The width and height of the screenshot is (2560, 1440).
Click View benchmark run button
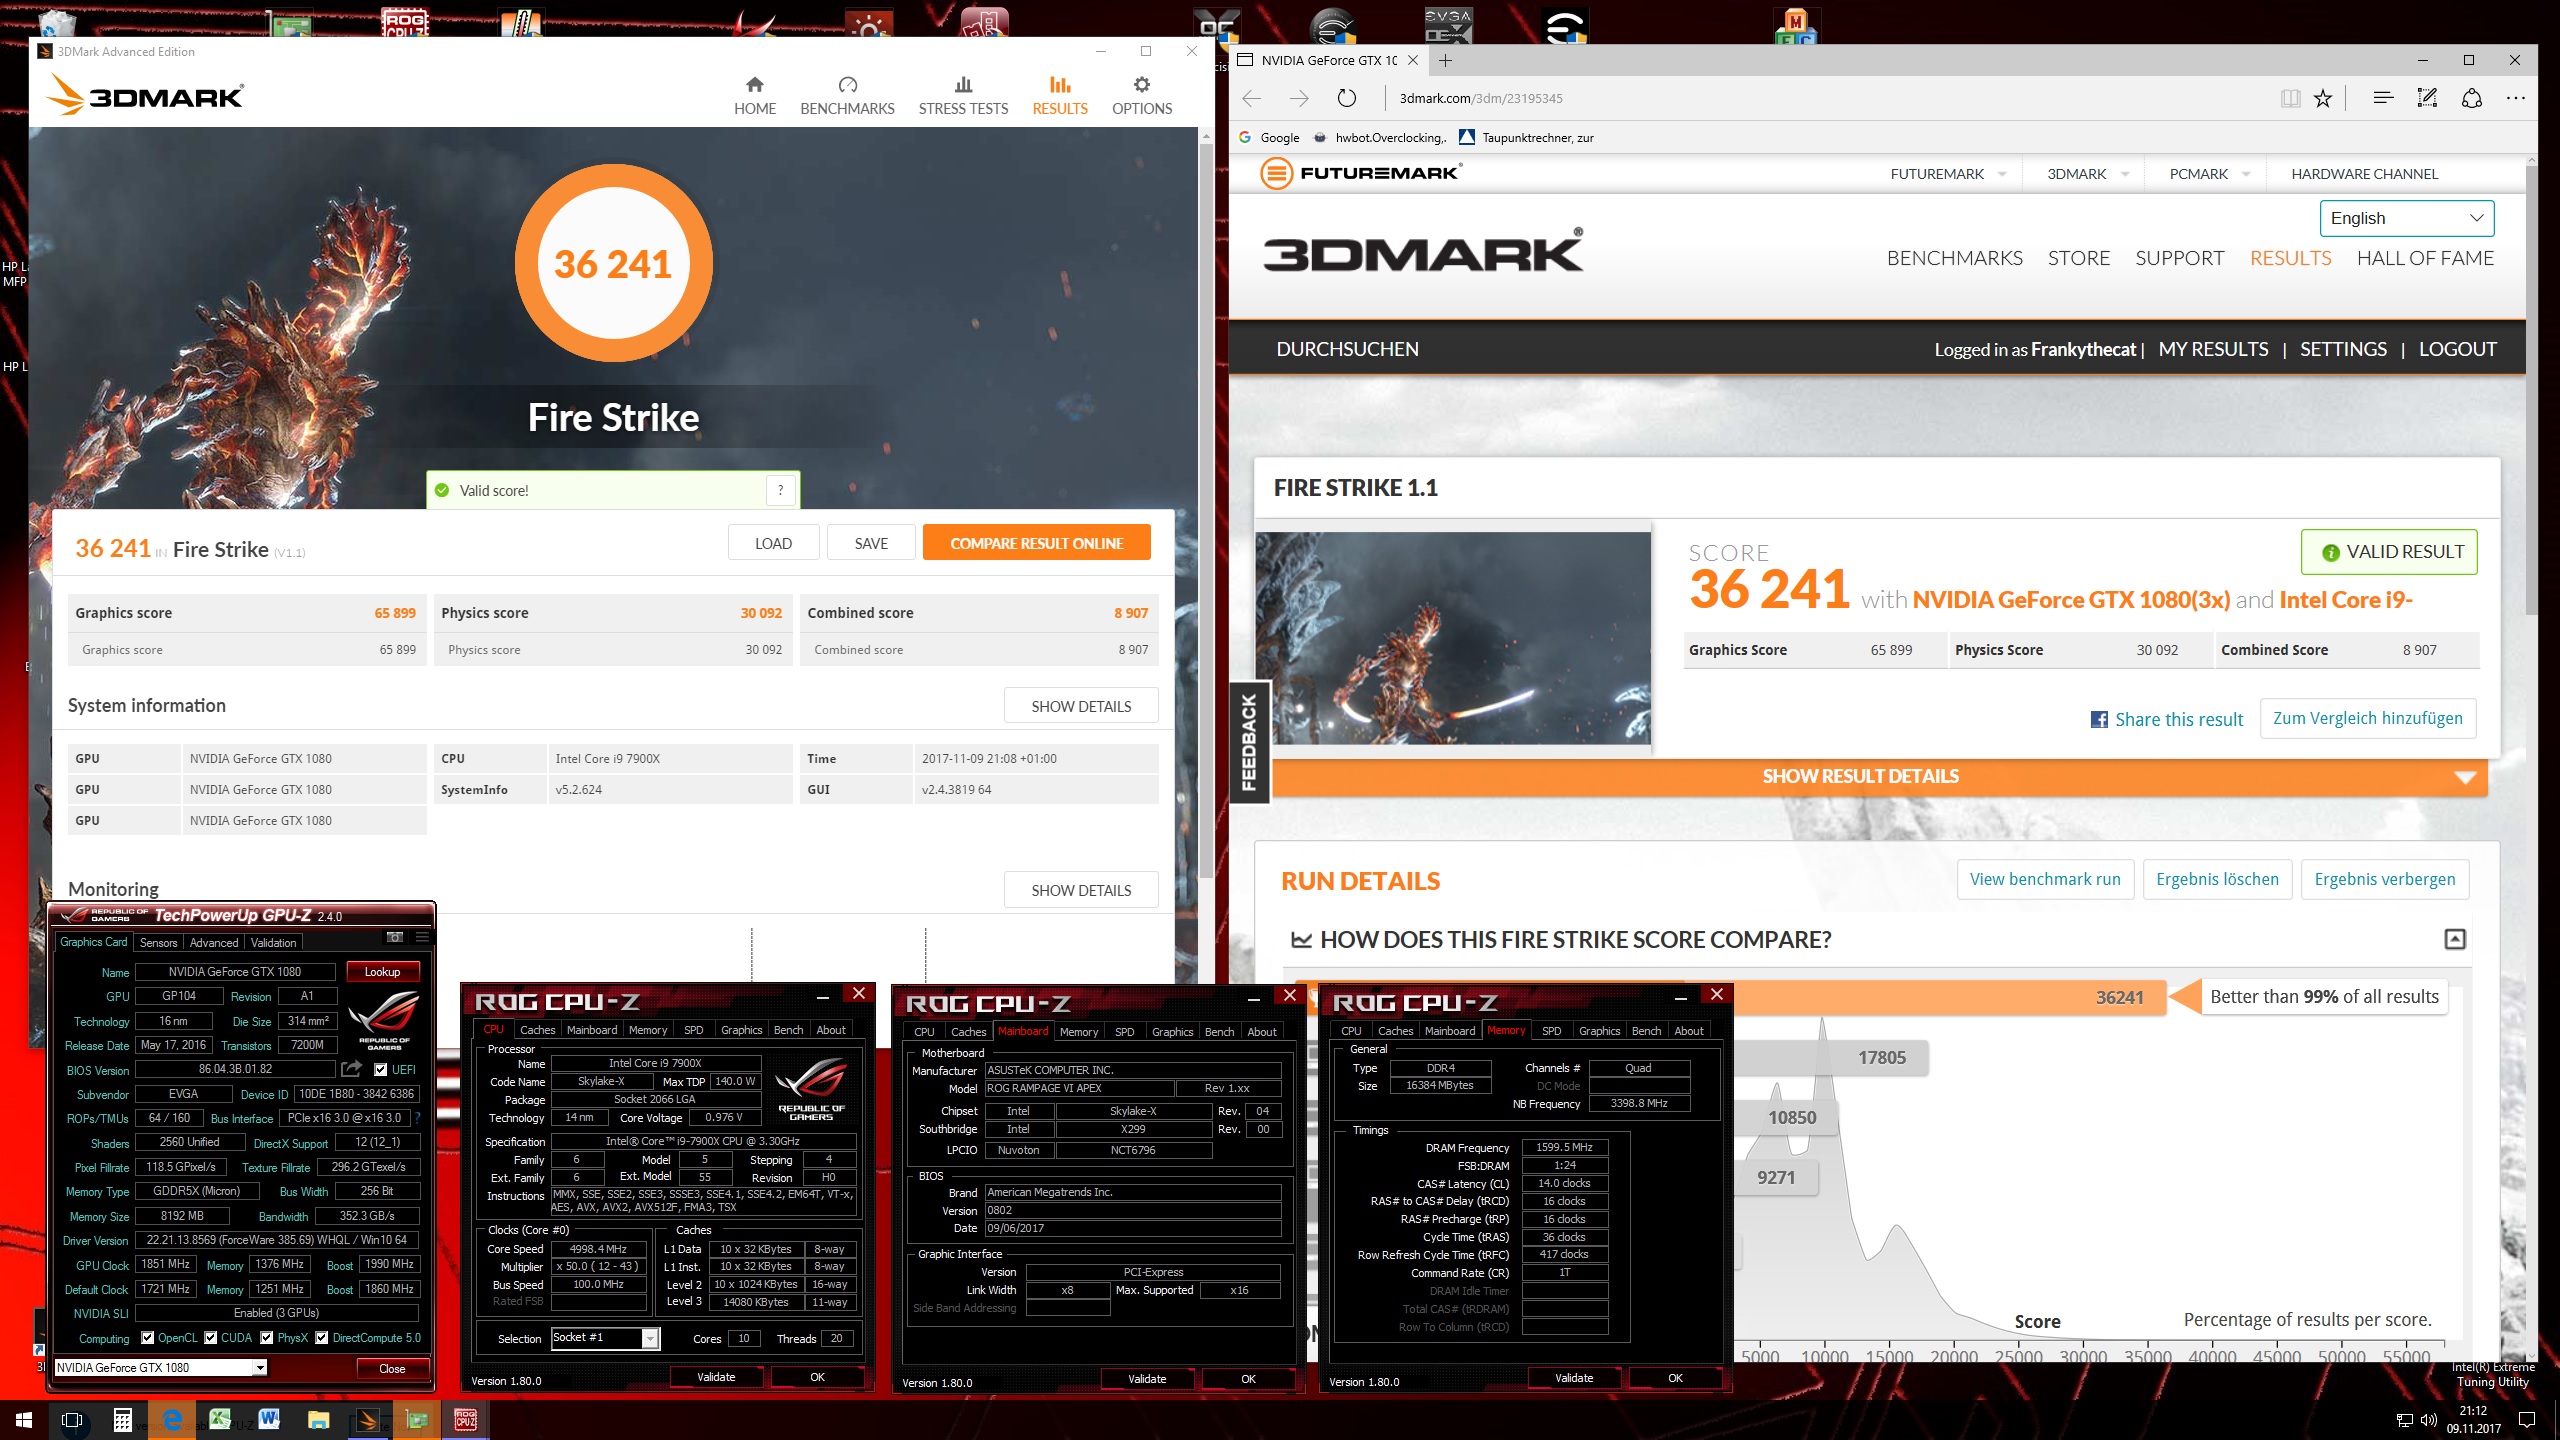pos(2044,879)
